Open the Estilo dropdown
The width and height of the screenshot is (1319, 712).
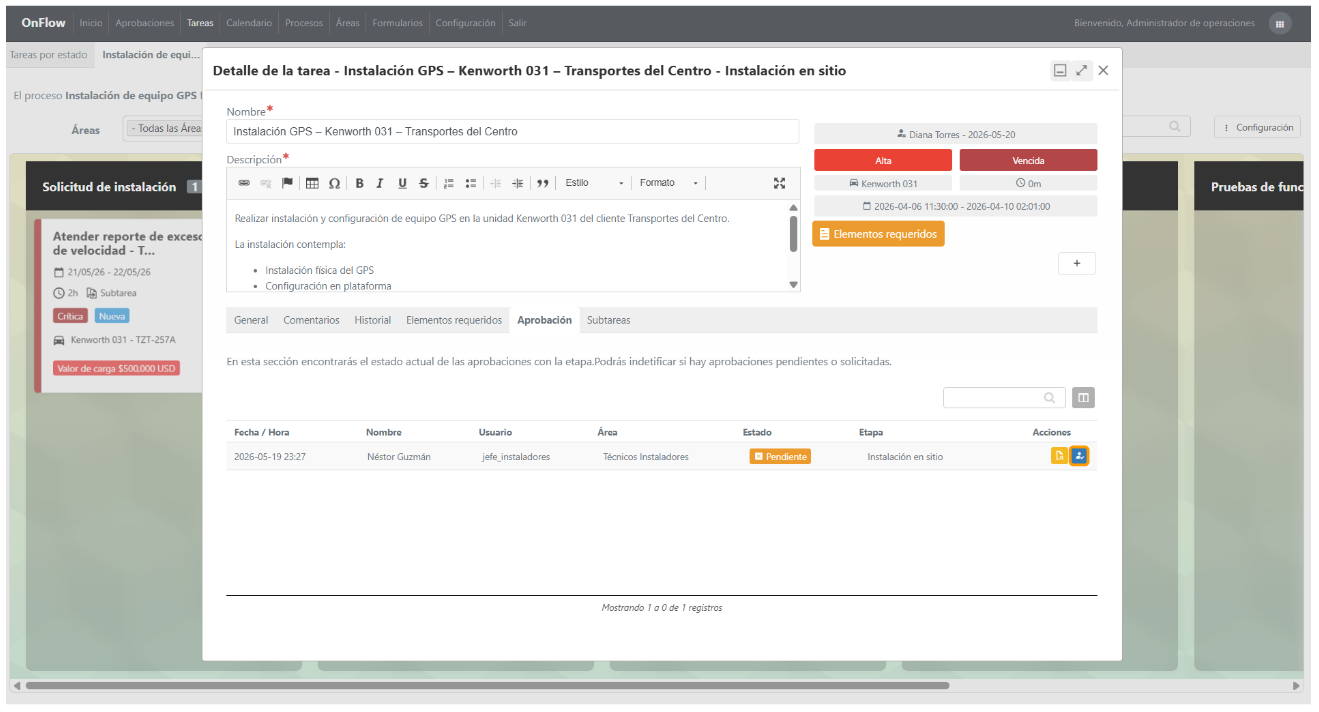[x=594, y=183]
